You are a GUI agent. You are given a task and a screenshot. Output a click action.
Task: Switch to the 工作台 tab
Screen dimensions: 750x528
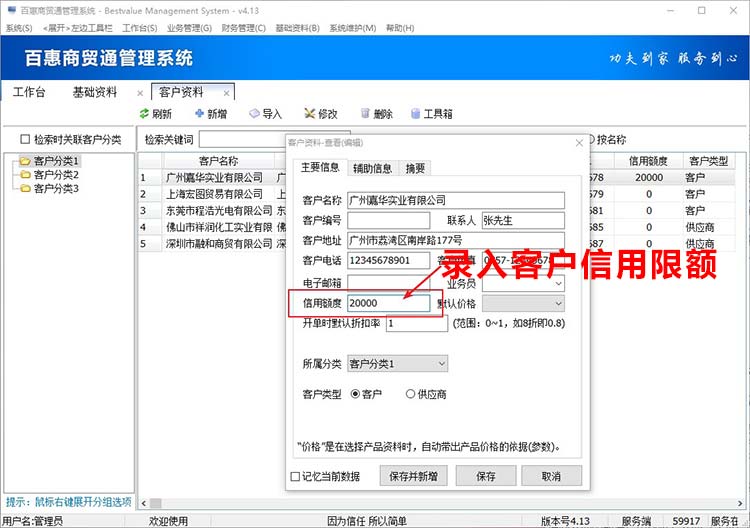click(x=29, y=92)
